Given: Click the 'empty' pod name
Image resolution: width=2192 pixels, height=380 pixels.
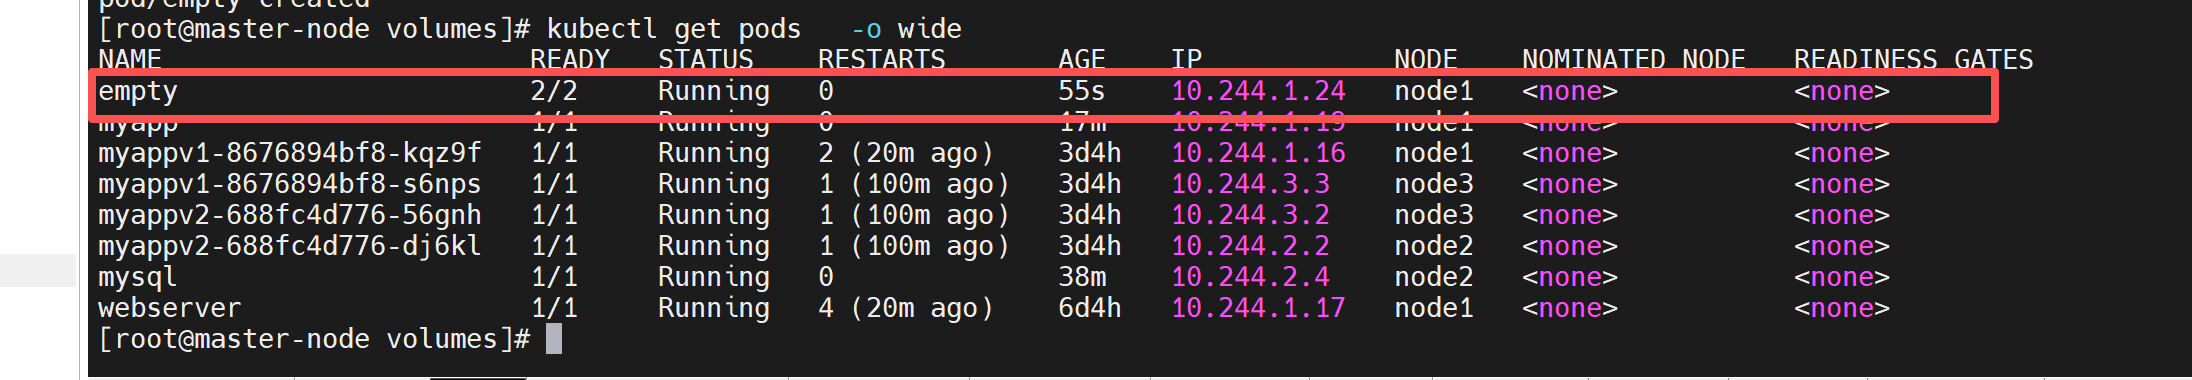Looking at the screenshot, I should click(138, 92).
